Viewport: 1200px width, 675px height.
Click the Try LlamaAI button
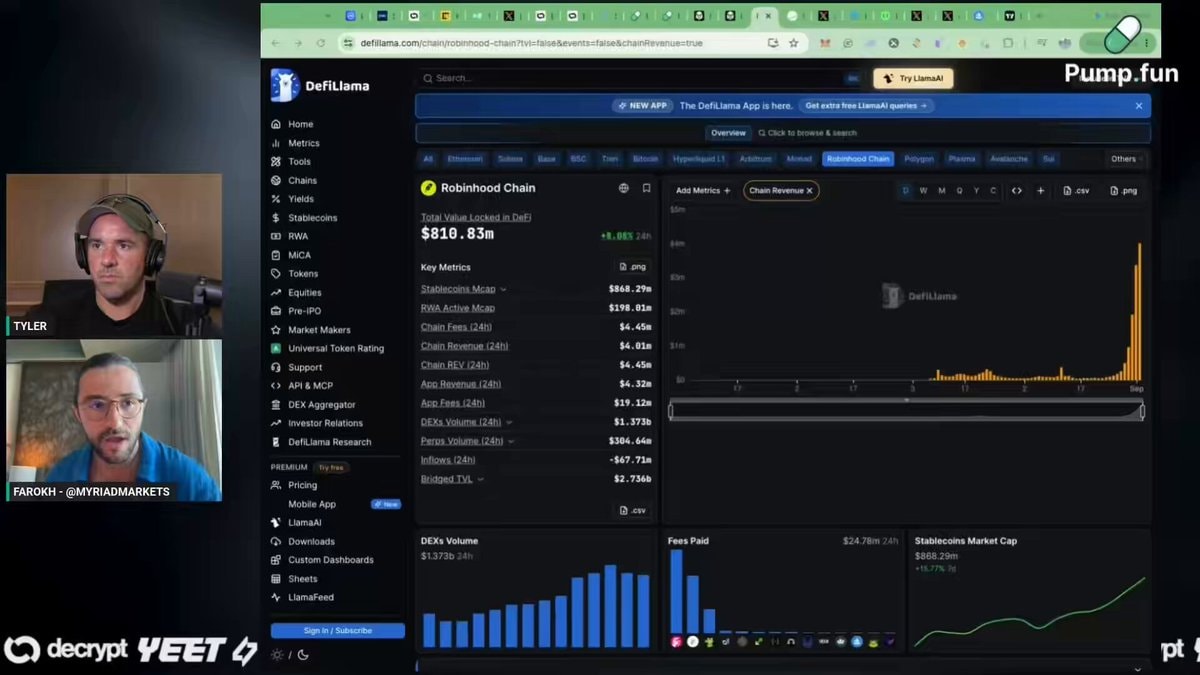pos(912,78)
